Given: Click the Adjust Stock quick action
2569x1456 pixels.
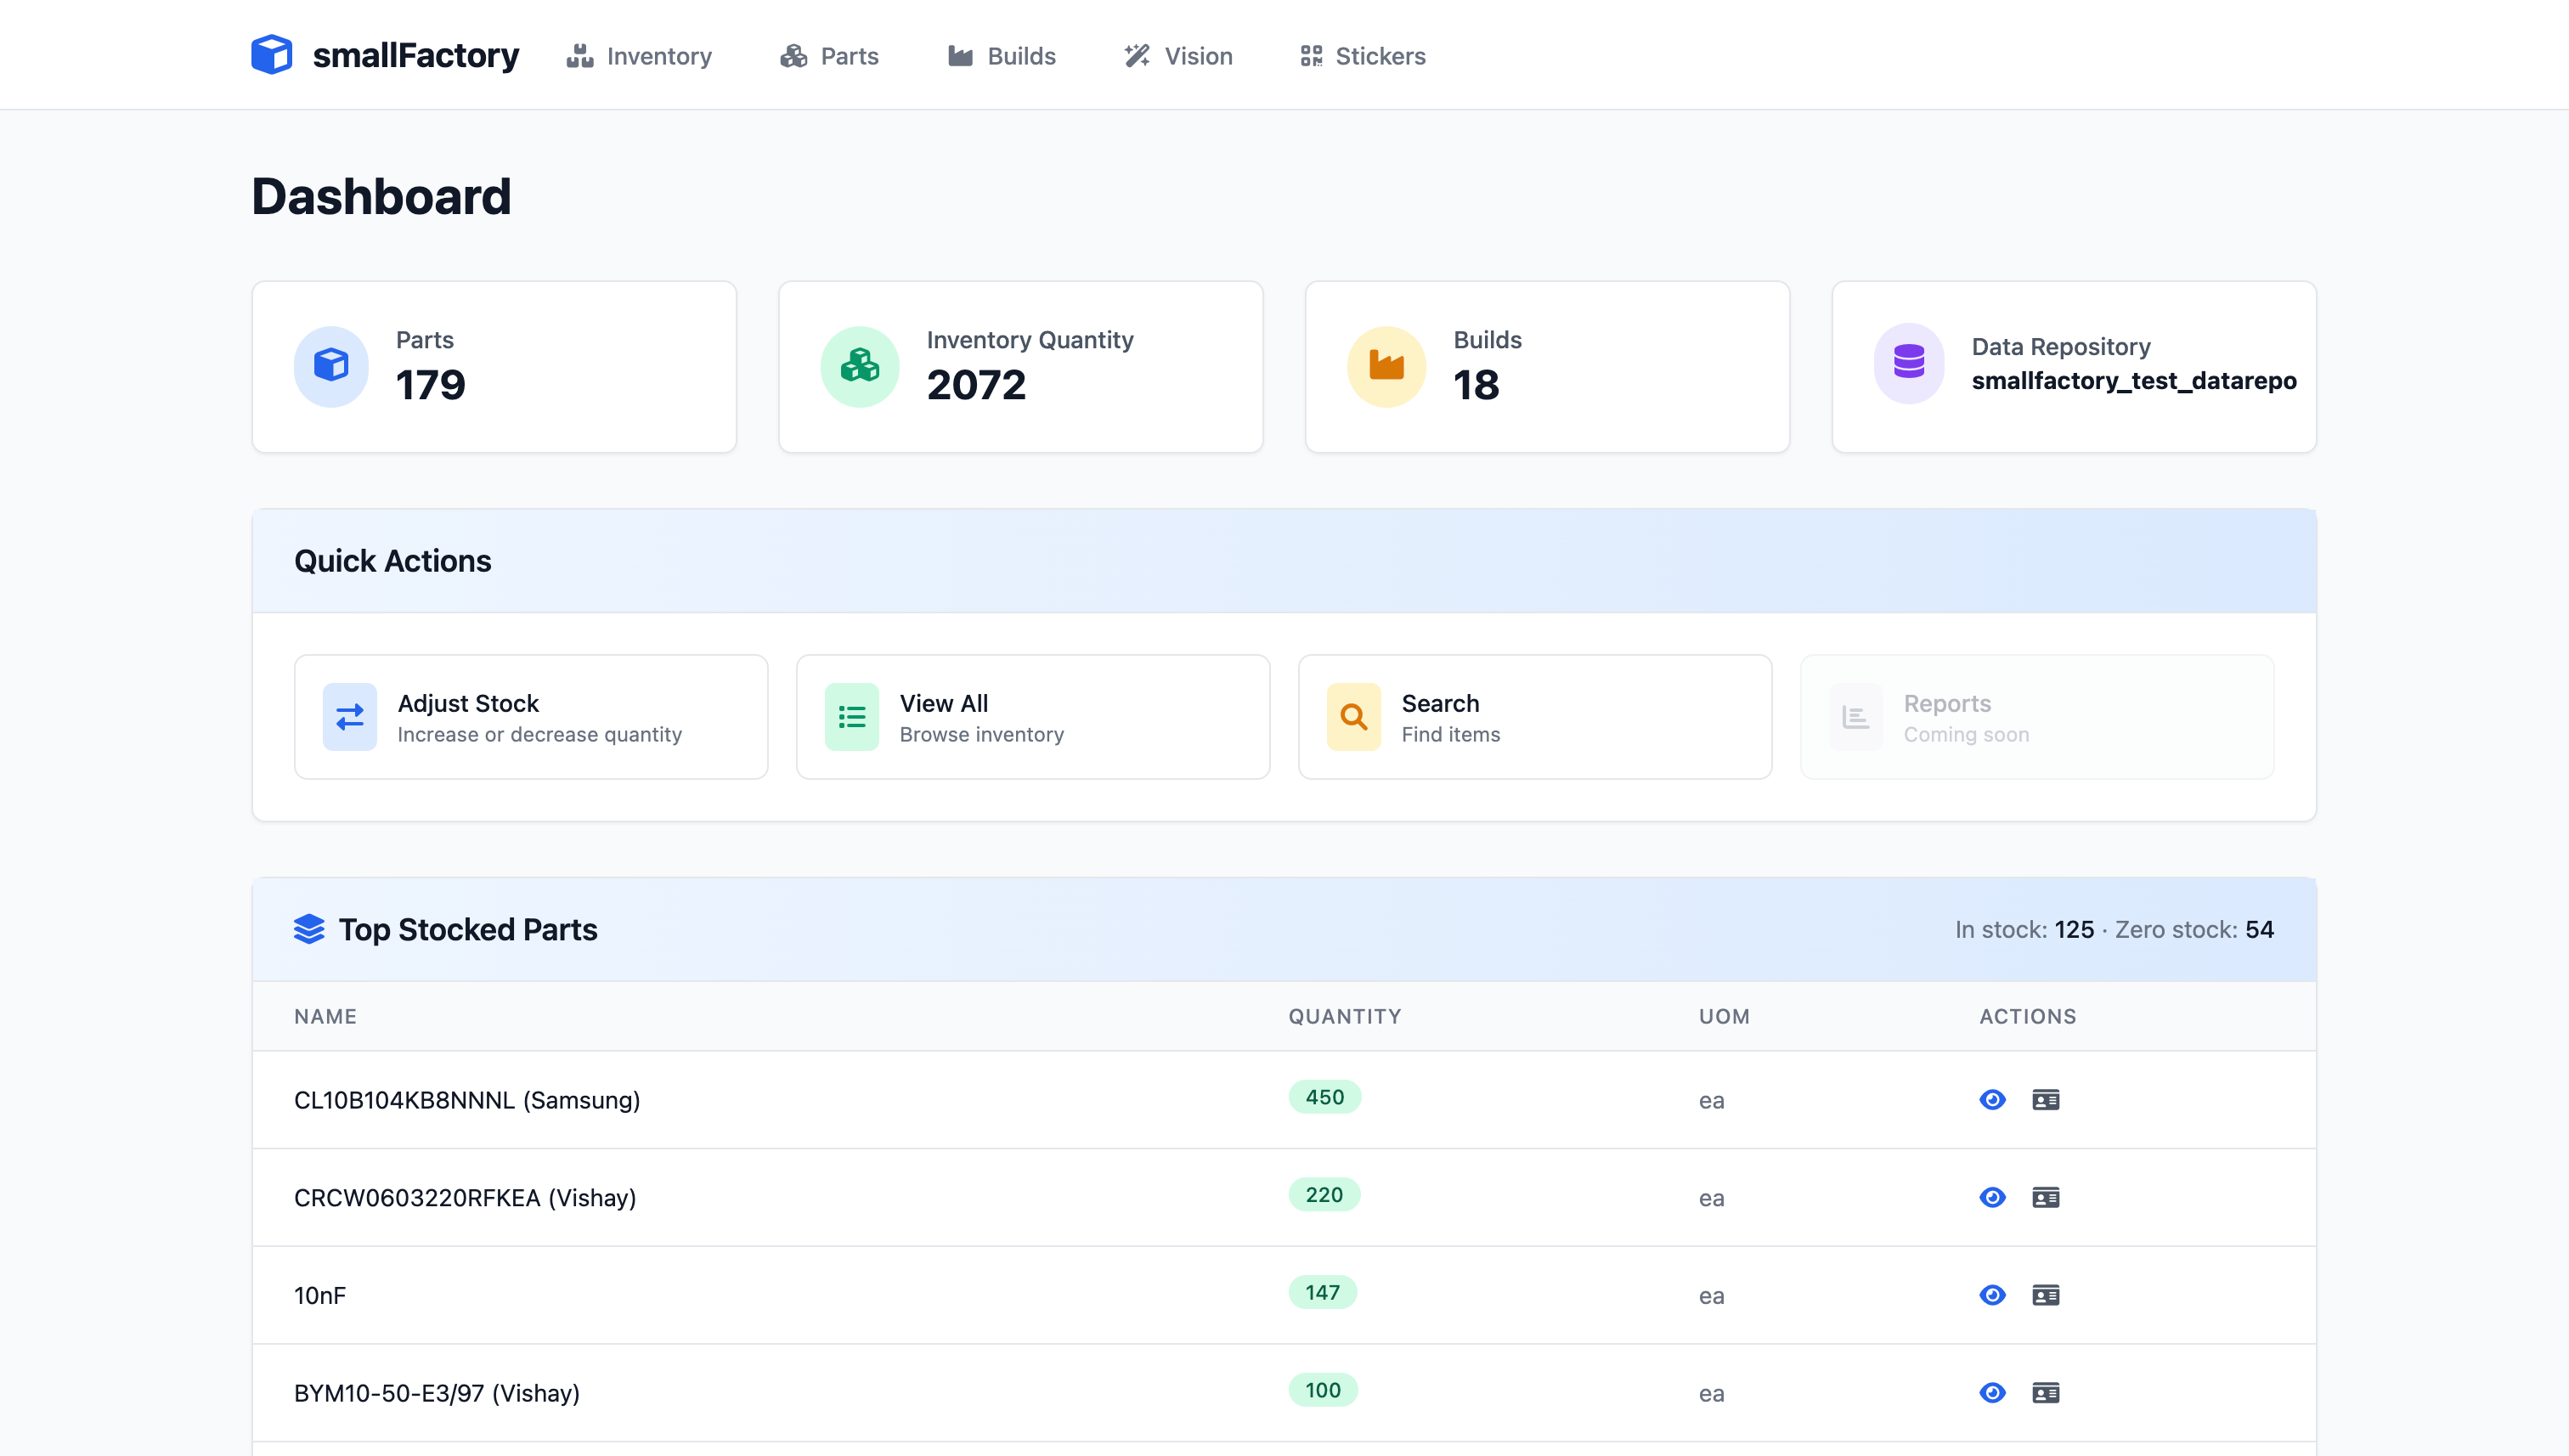Looking at the screenshot, I should click(x=531, y=717).
